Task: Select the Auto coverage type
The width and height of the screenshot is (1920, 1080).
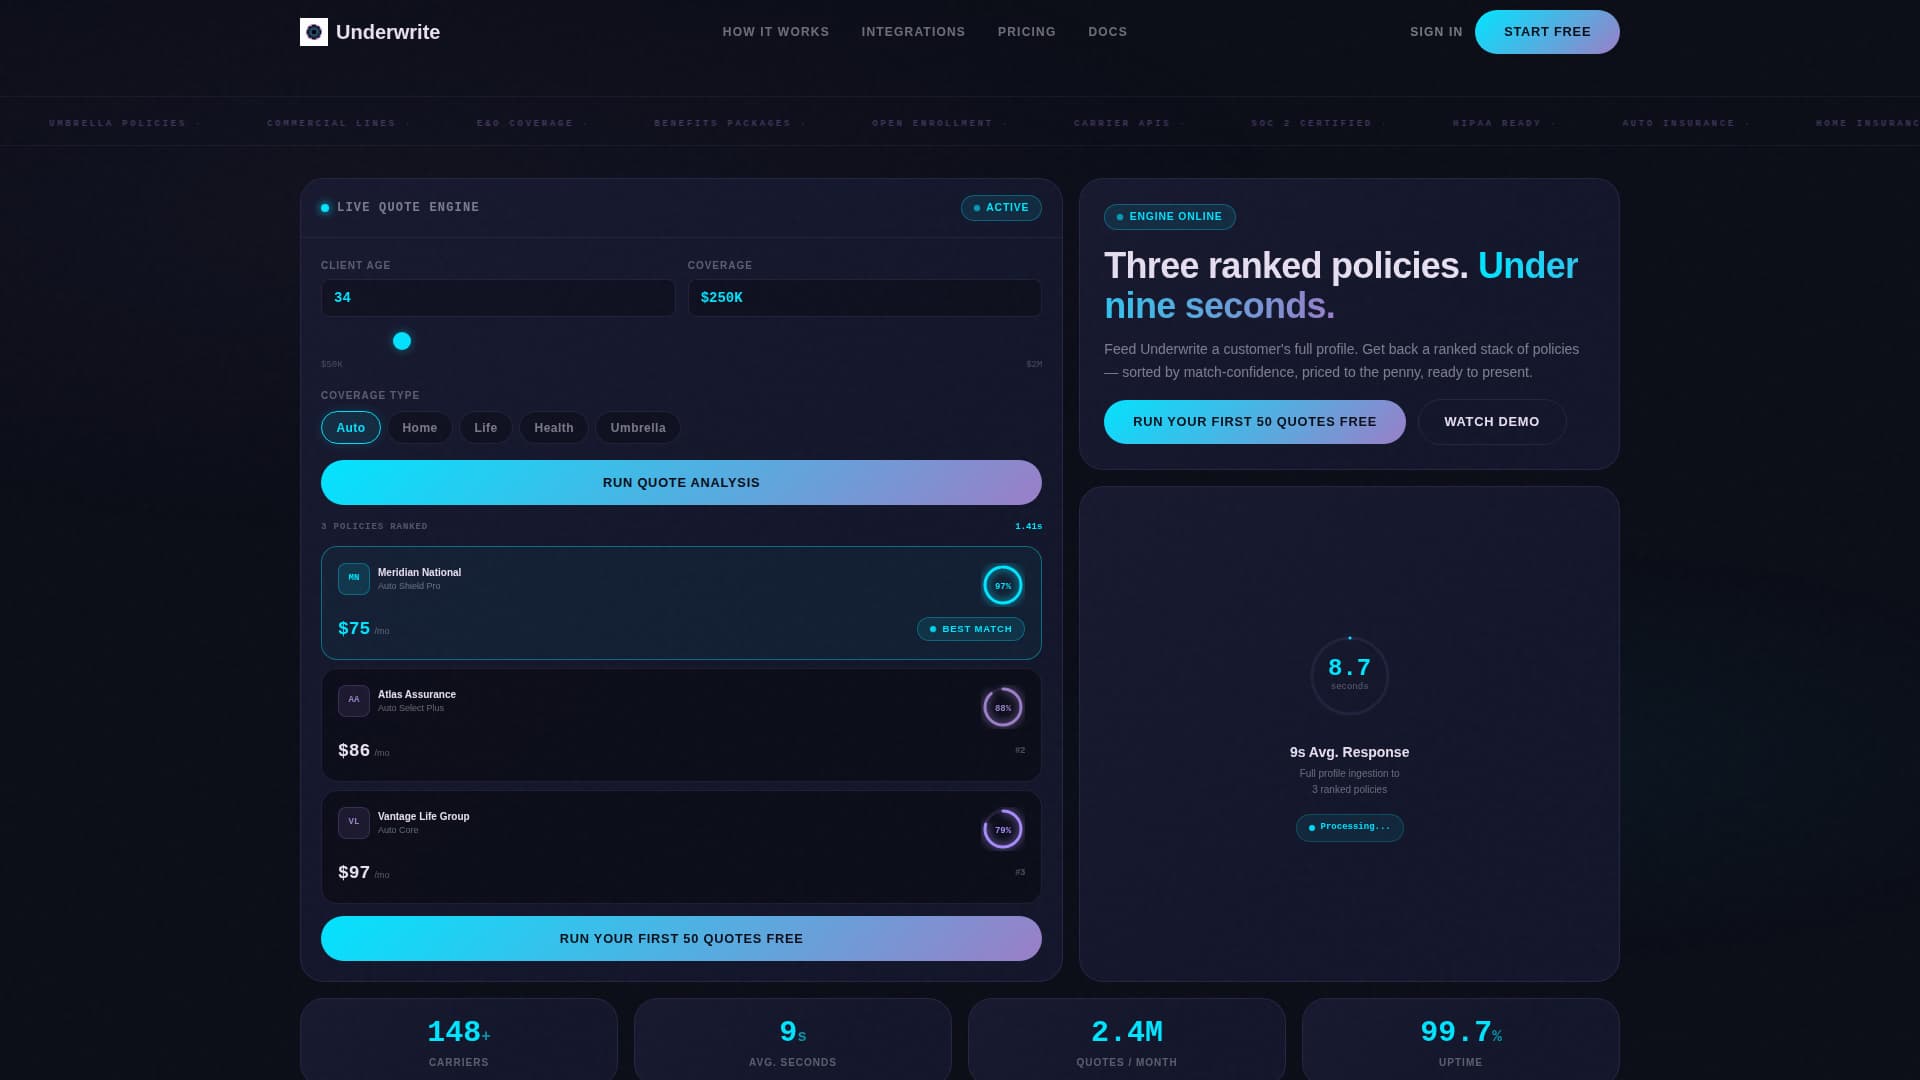Action: click(x=351, y=428)
